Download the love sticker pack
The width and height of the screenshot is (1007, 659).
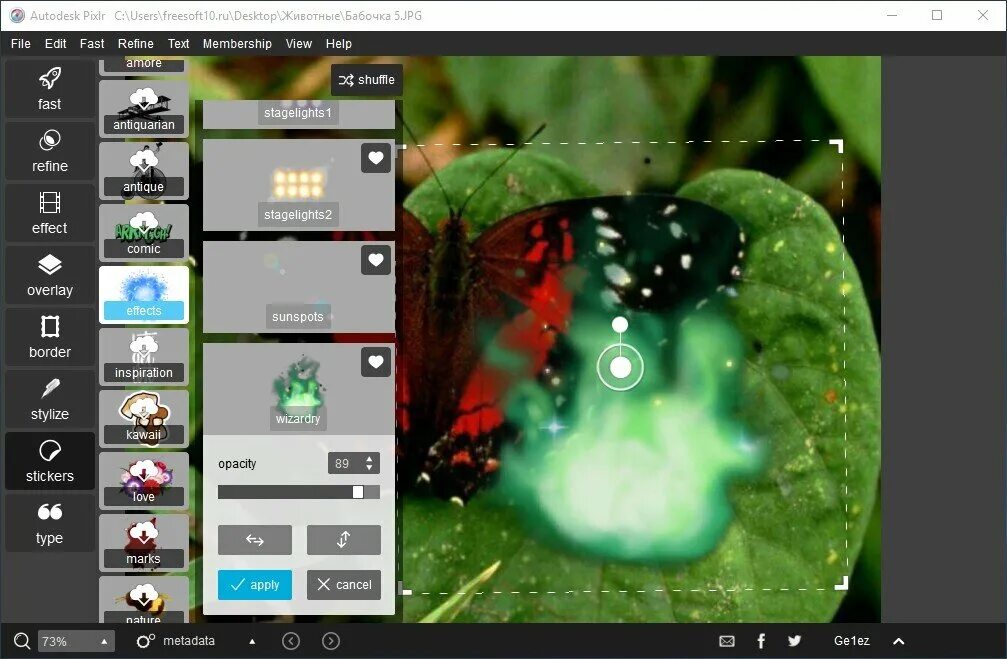click(144, 480)
